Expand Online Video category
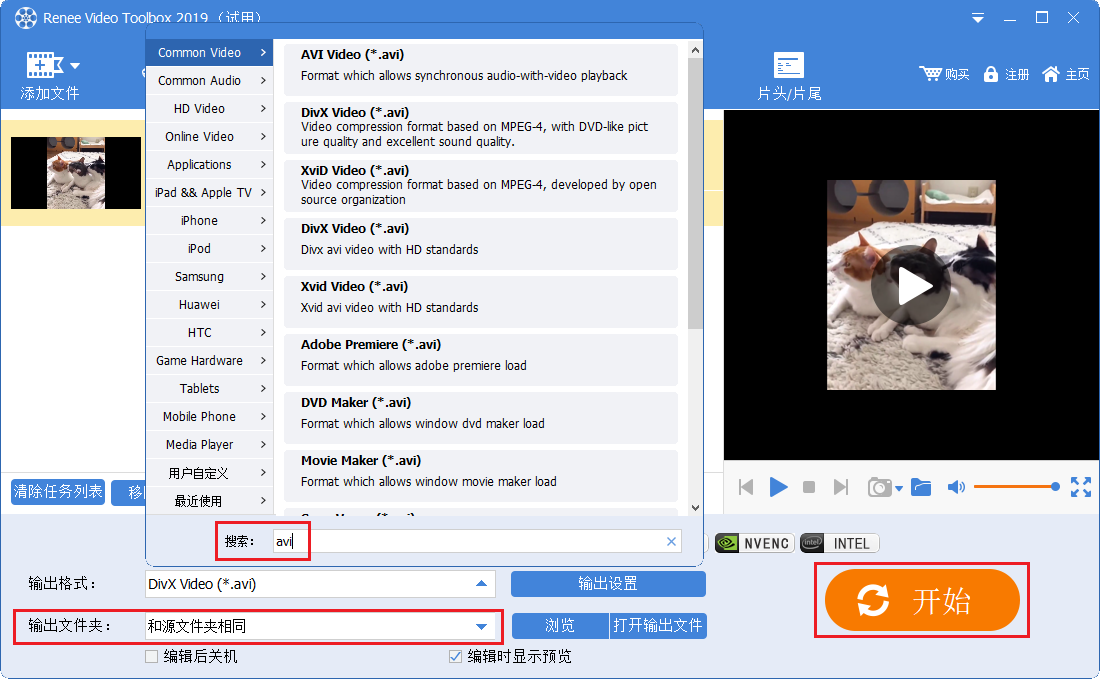This screenshot has height=679, width=1100. click(209, 137)
